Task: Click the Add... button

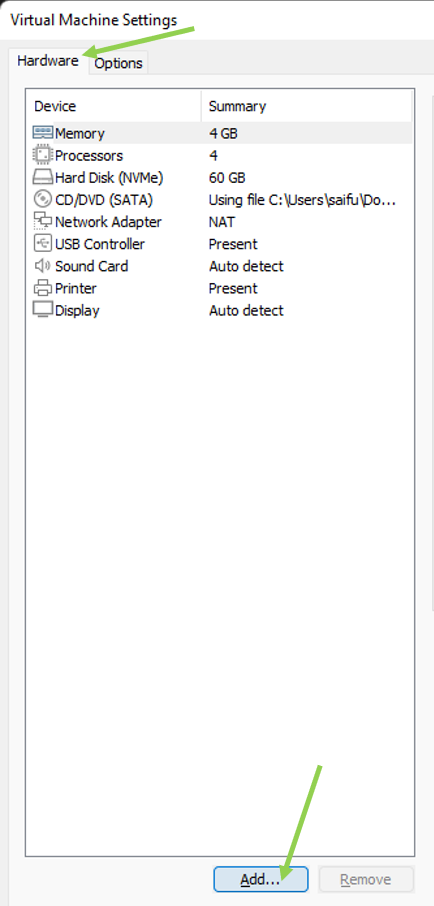Action: 261,879
